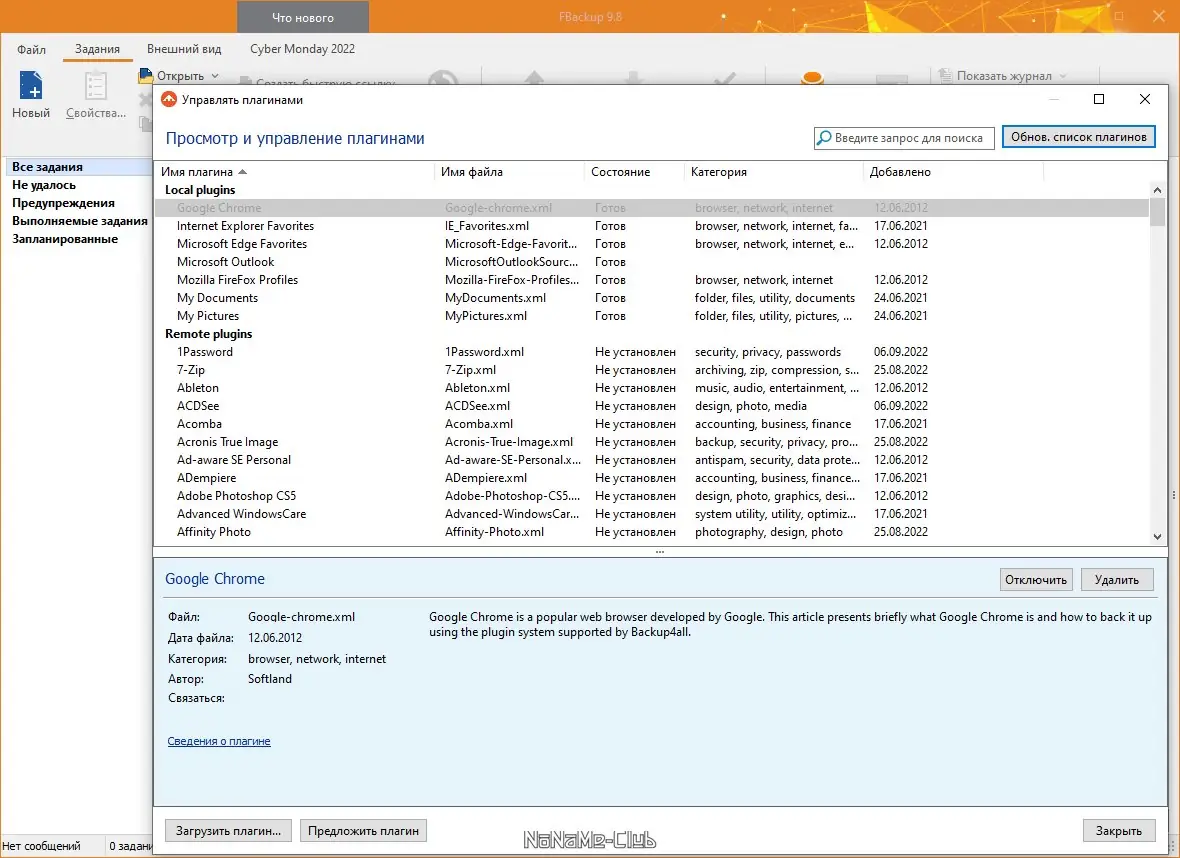Switch to the Файл menu tab
The image size is (1180, 858).
[32, 50]
